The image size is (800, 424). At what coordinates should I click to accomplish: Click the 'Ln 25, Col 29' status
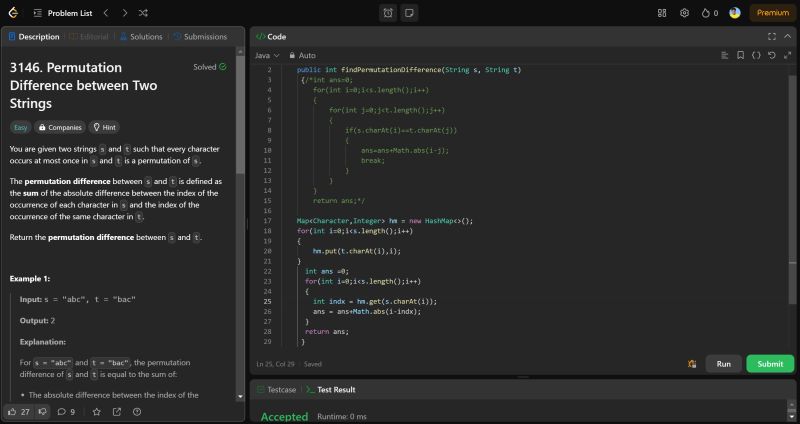(276, 364)
